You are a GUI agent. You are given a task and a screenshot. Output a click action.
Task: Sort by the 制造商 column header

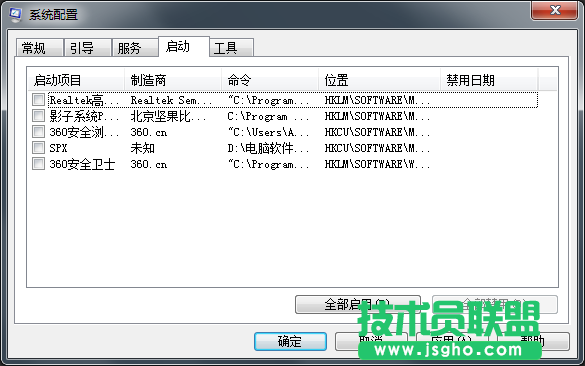[x=173, y=80]
